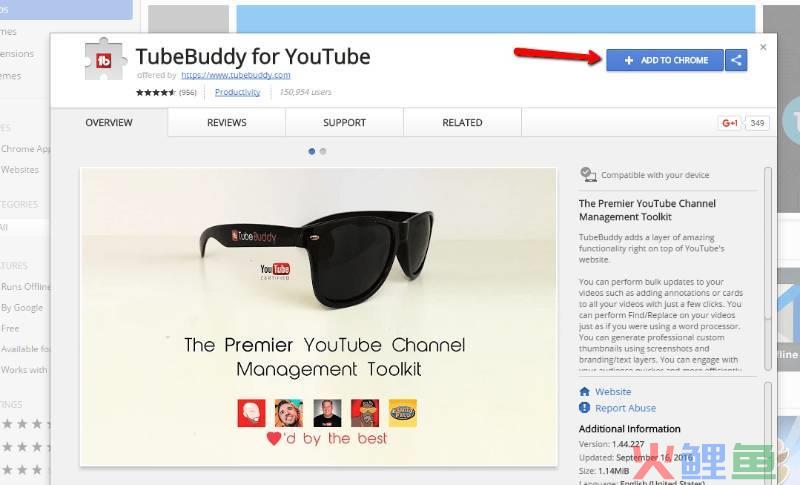
Task: Click the Report Abuse link
Action: (x=626, y=408)
